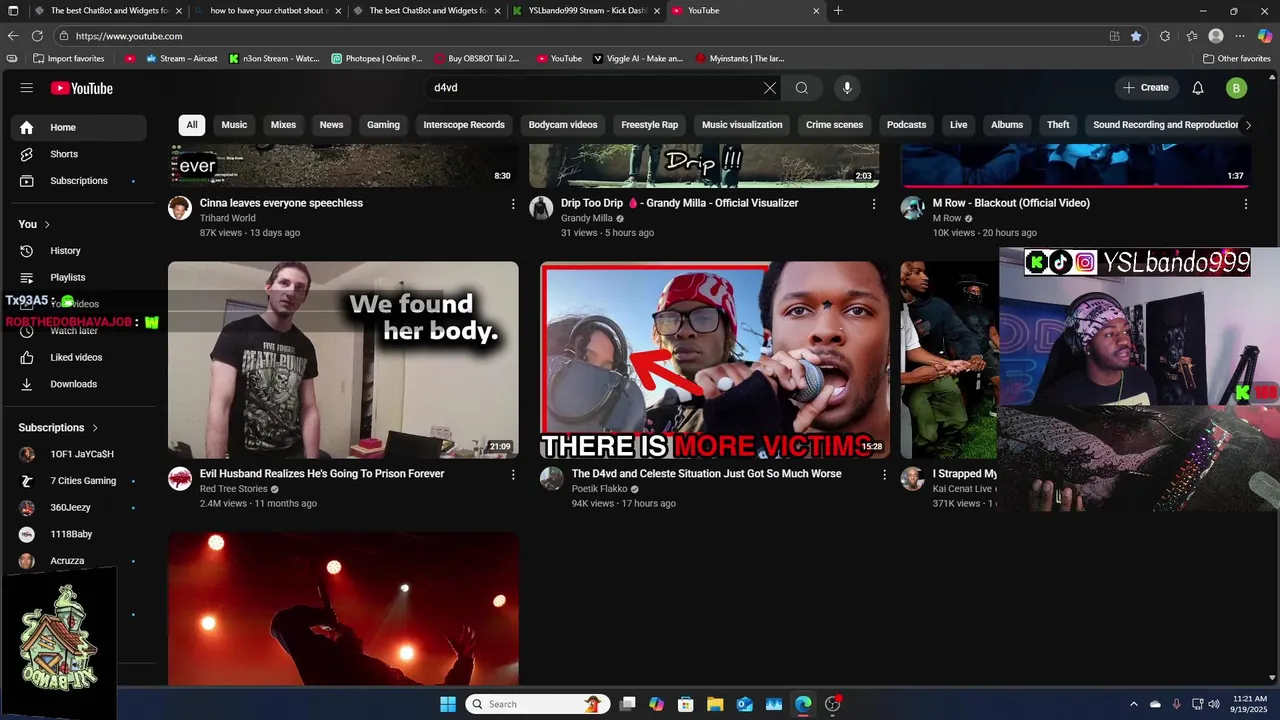Go back with the browser arrow

(x=13, y=36)
